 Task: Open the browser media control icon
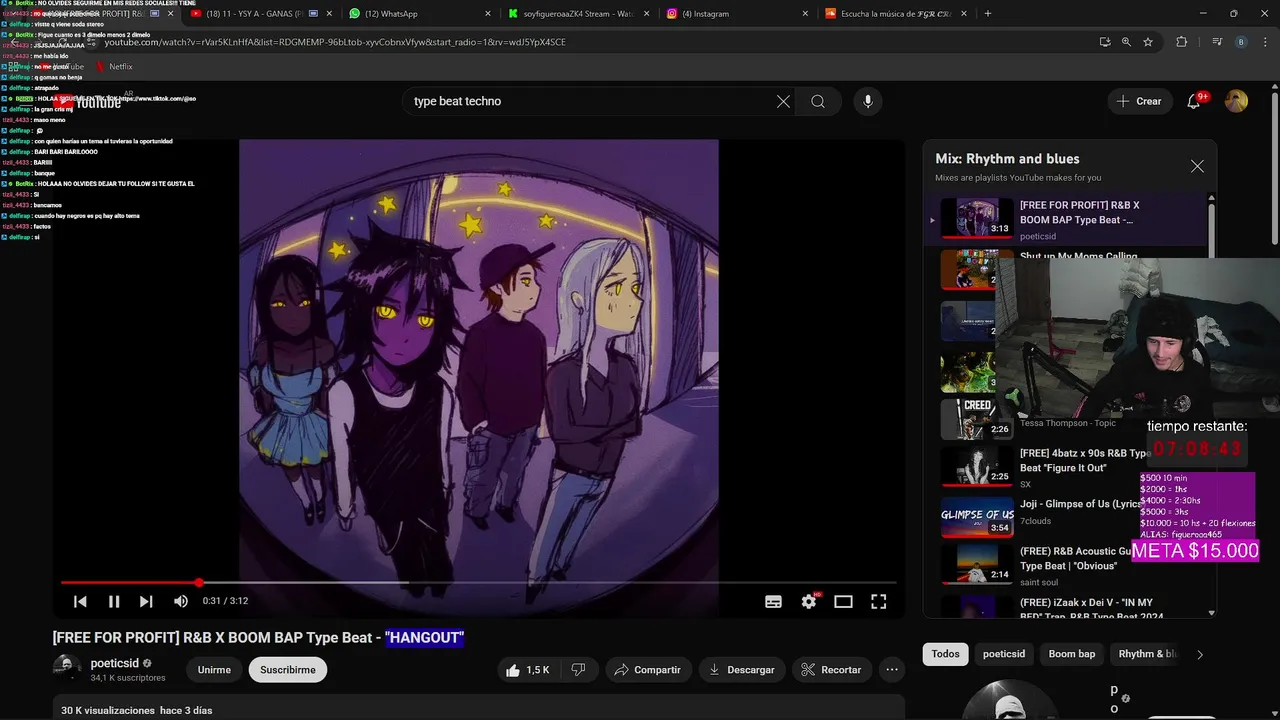[x=1217, y=42]
